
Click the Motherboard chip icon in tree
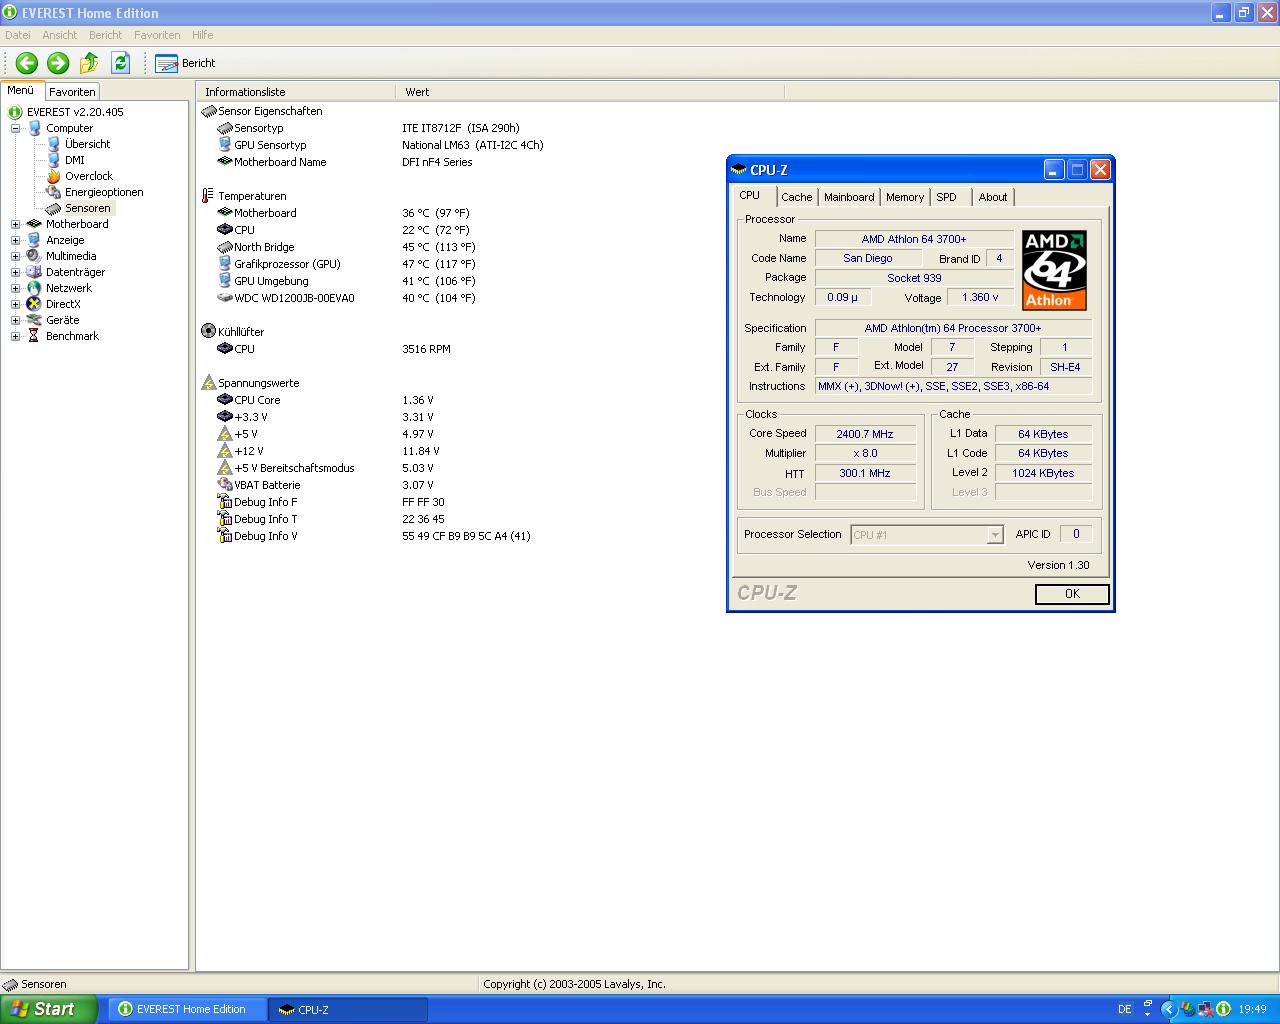tap(34, 224)
